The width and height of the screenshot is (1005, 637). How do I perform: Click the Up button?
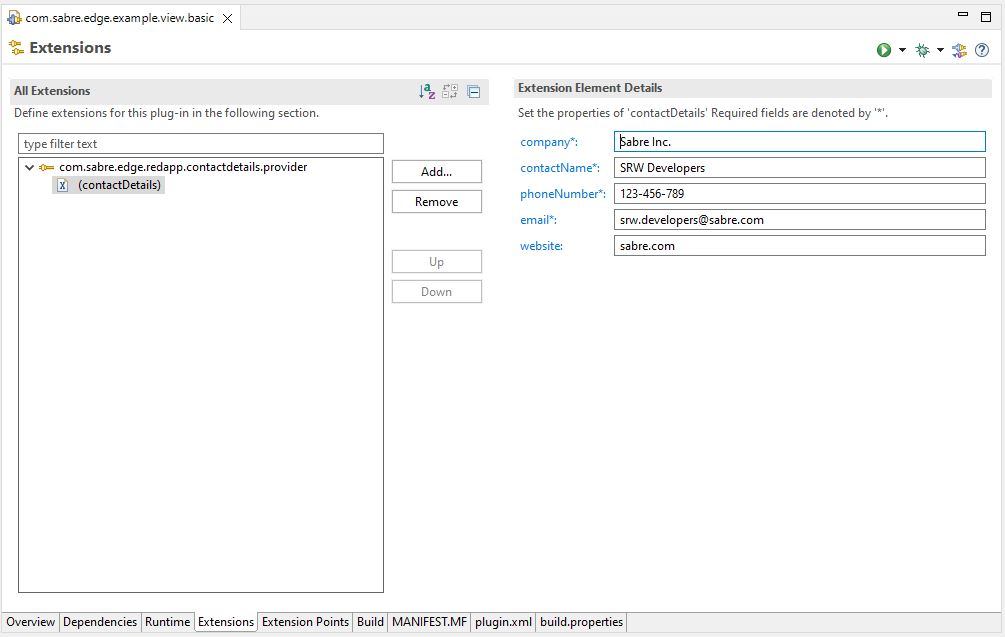pos(436,261)
